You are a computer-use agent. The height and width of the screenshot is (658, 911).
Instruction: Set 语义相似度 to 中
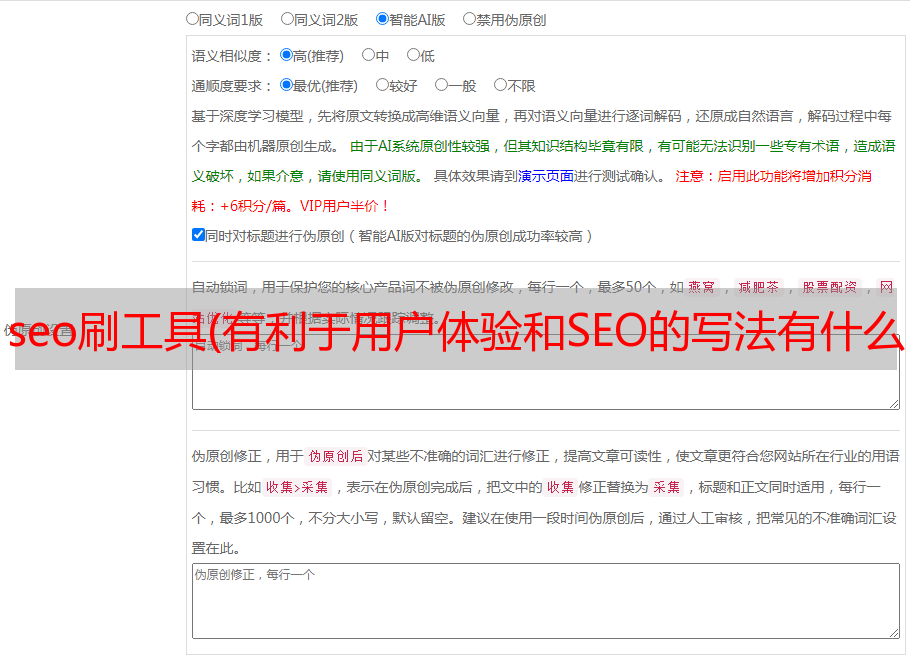368,55
